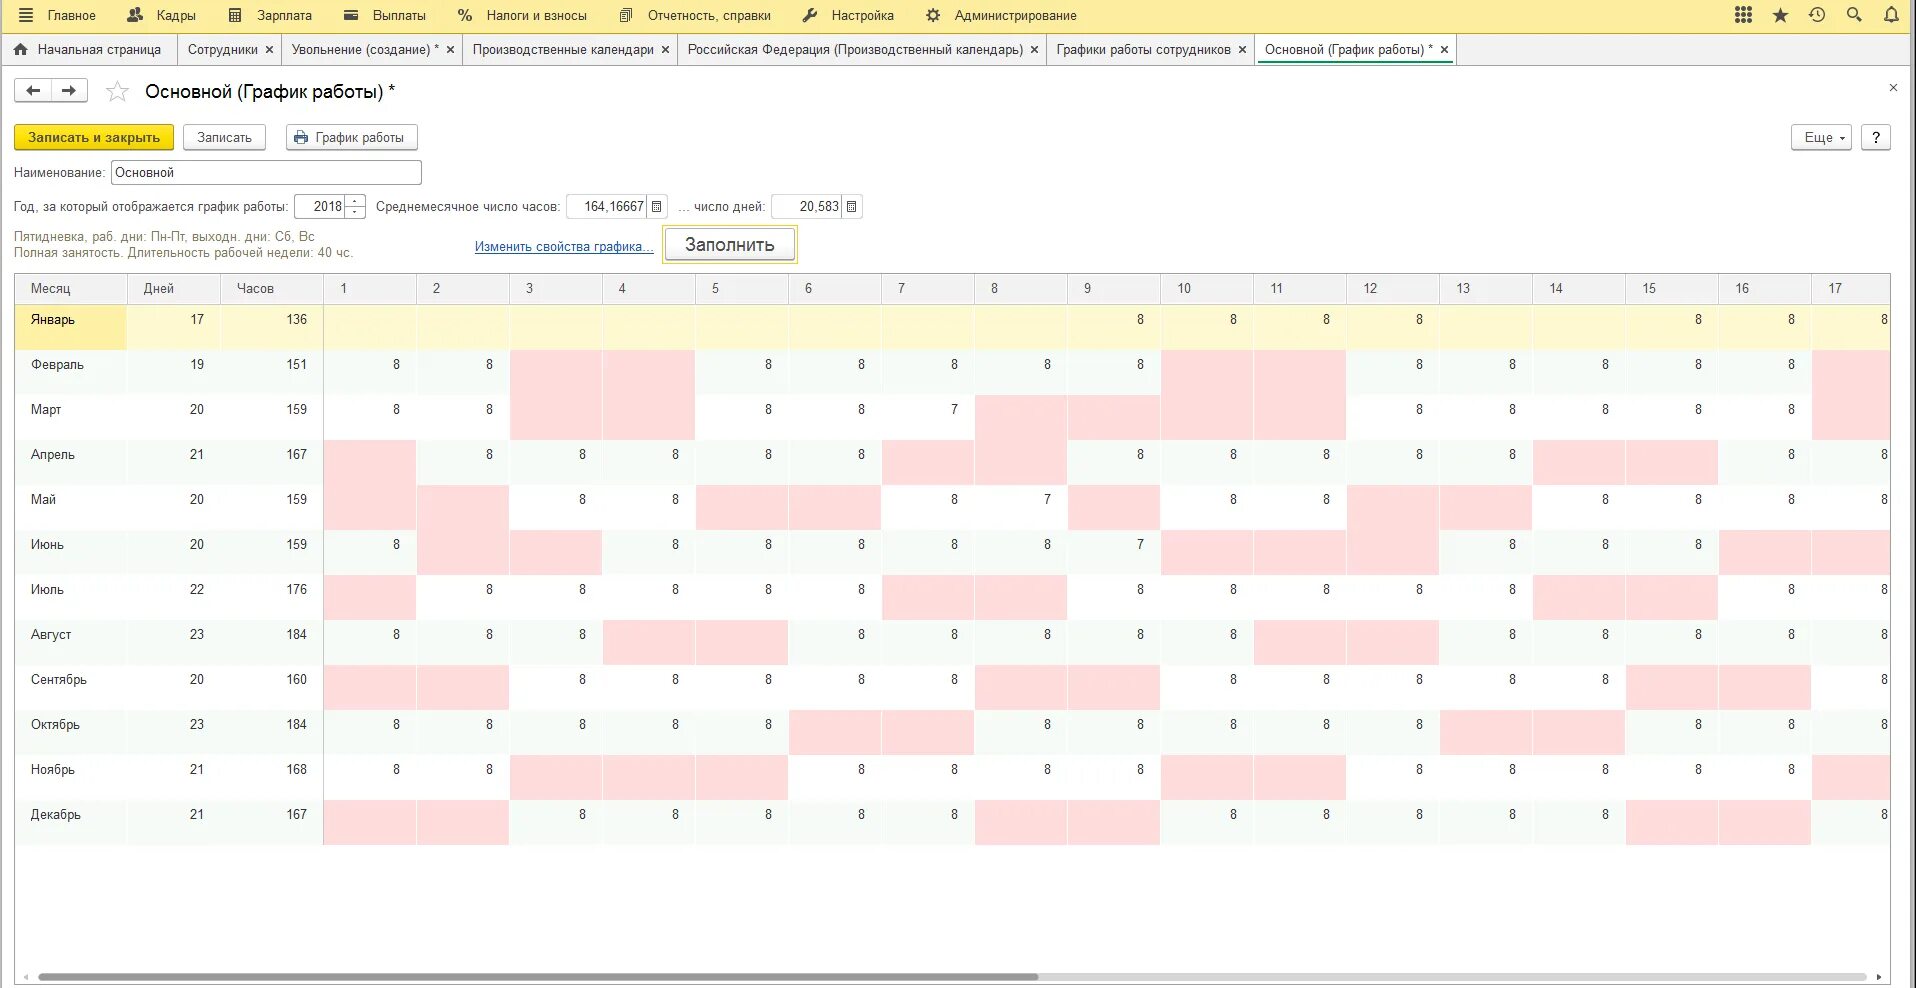1916x988 pixels.
Task: Follow the Изменить свойства графика link
Action: 564,247
